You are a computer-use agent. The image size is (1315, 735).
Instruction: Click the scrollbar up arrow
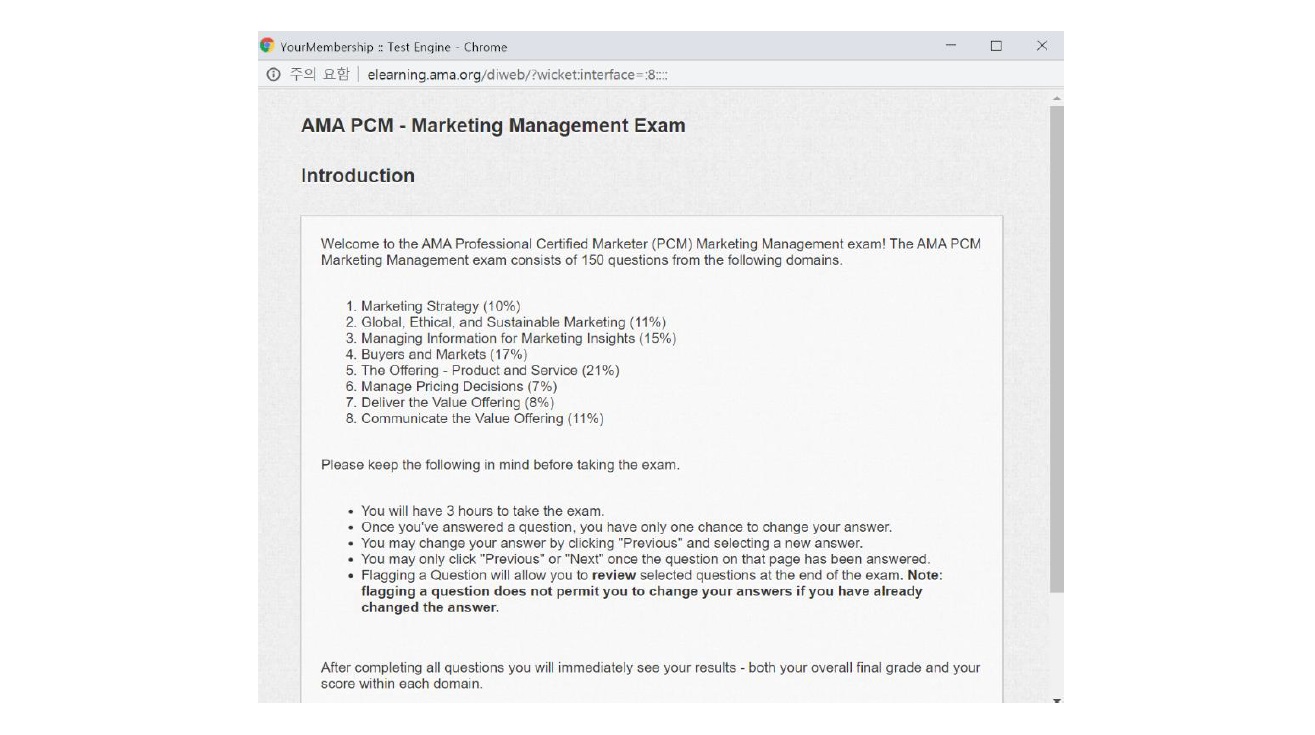coord(1056,98)
